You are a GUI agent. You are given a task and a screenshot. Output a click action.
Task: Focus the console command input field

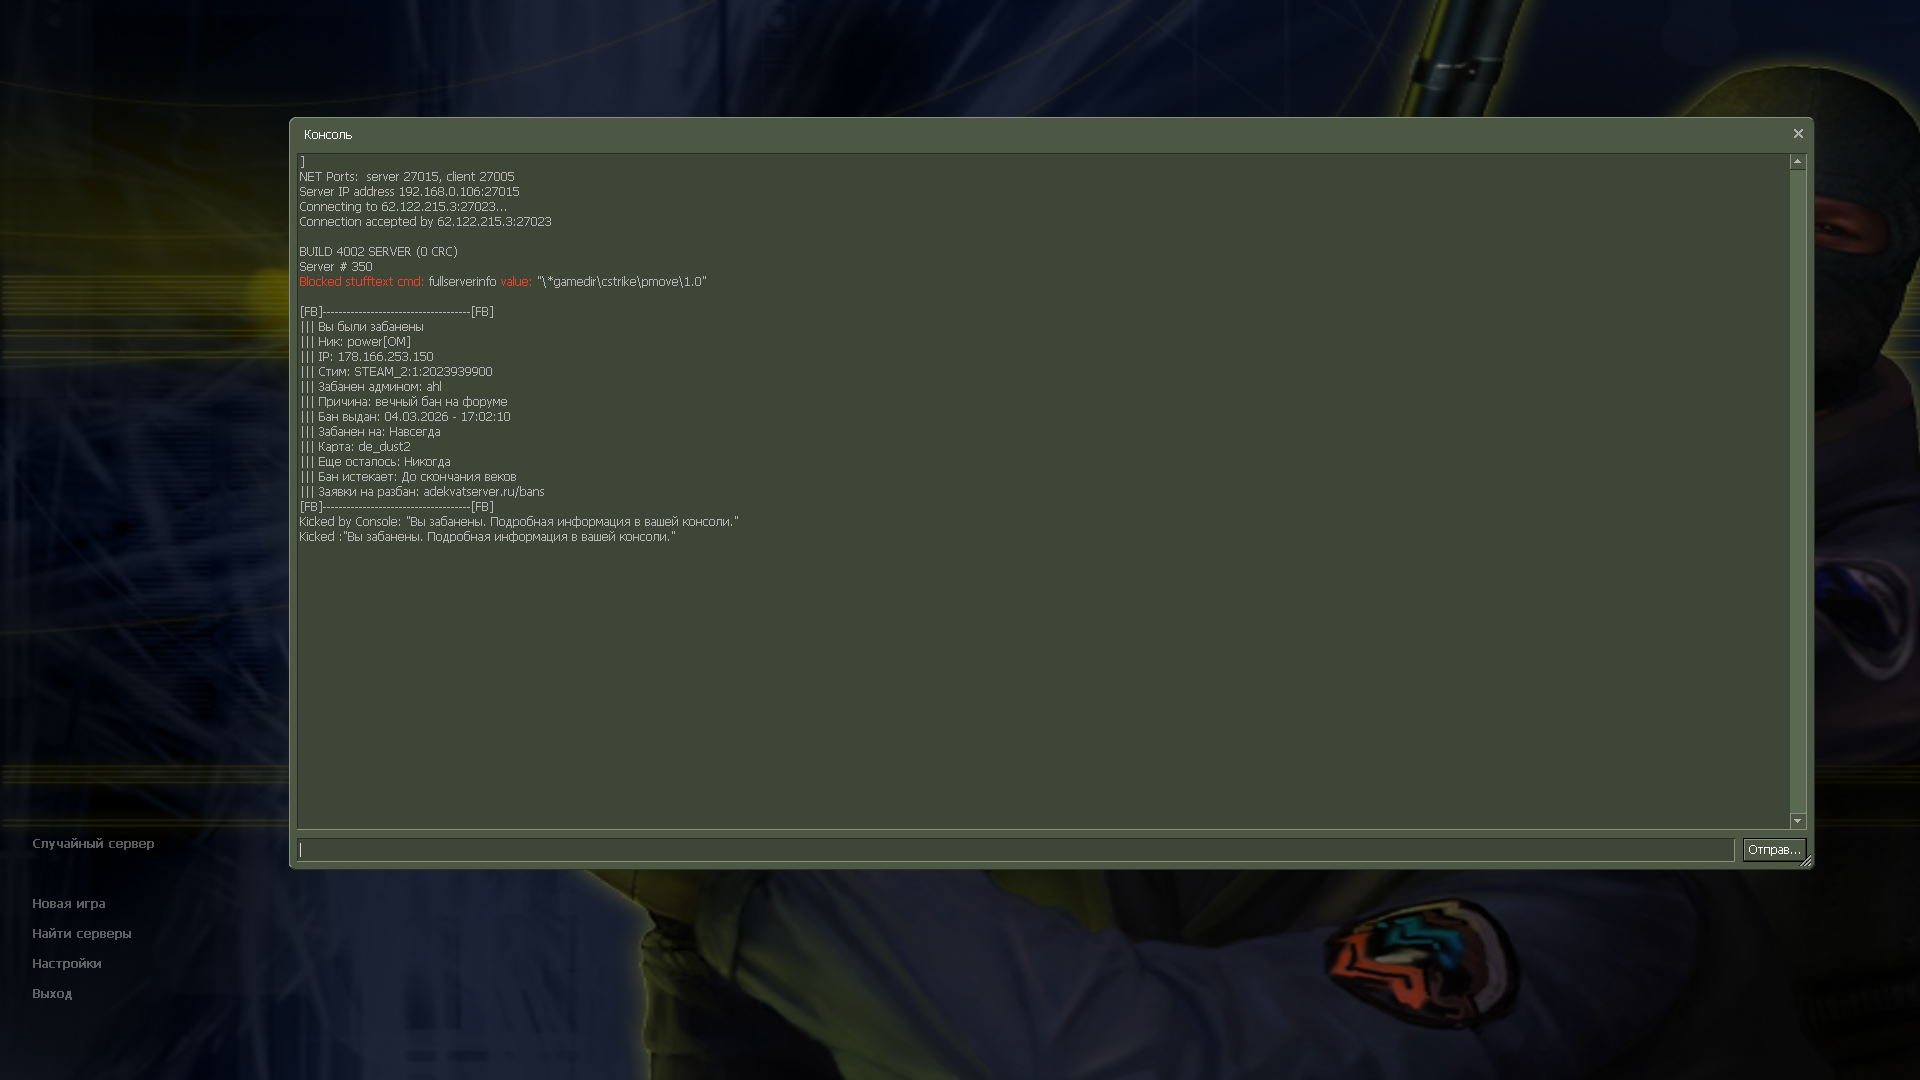pos(1014,850)
